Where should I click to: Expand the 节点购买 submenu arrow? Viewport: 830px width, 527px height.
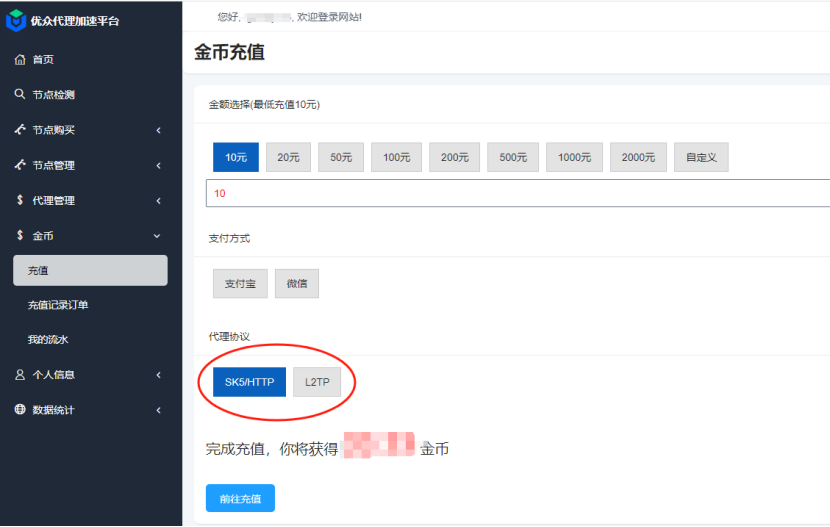click(x=158, y=130)
